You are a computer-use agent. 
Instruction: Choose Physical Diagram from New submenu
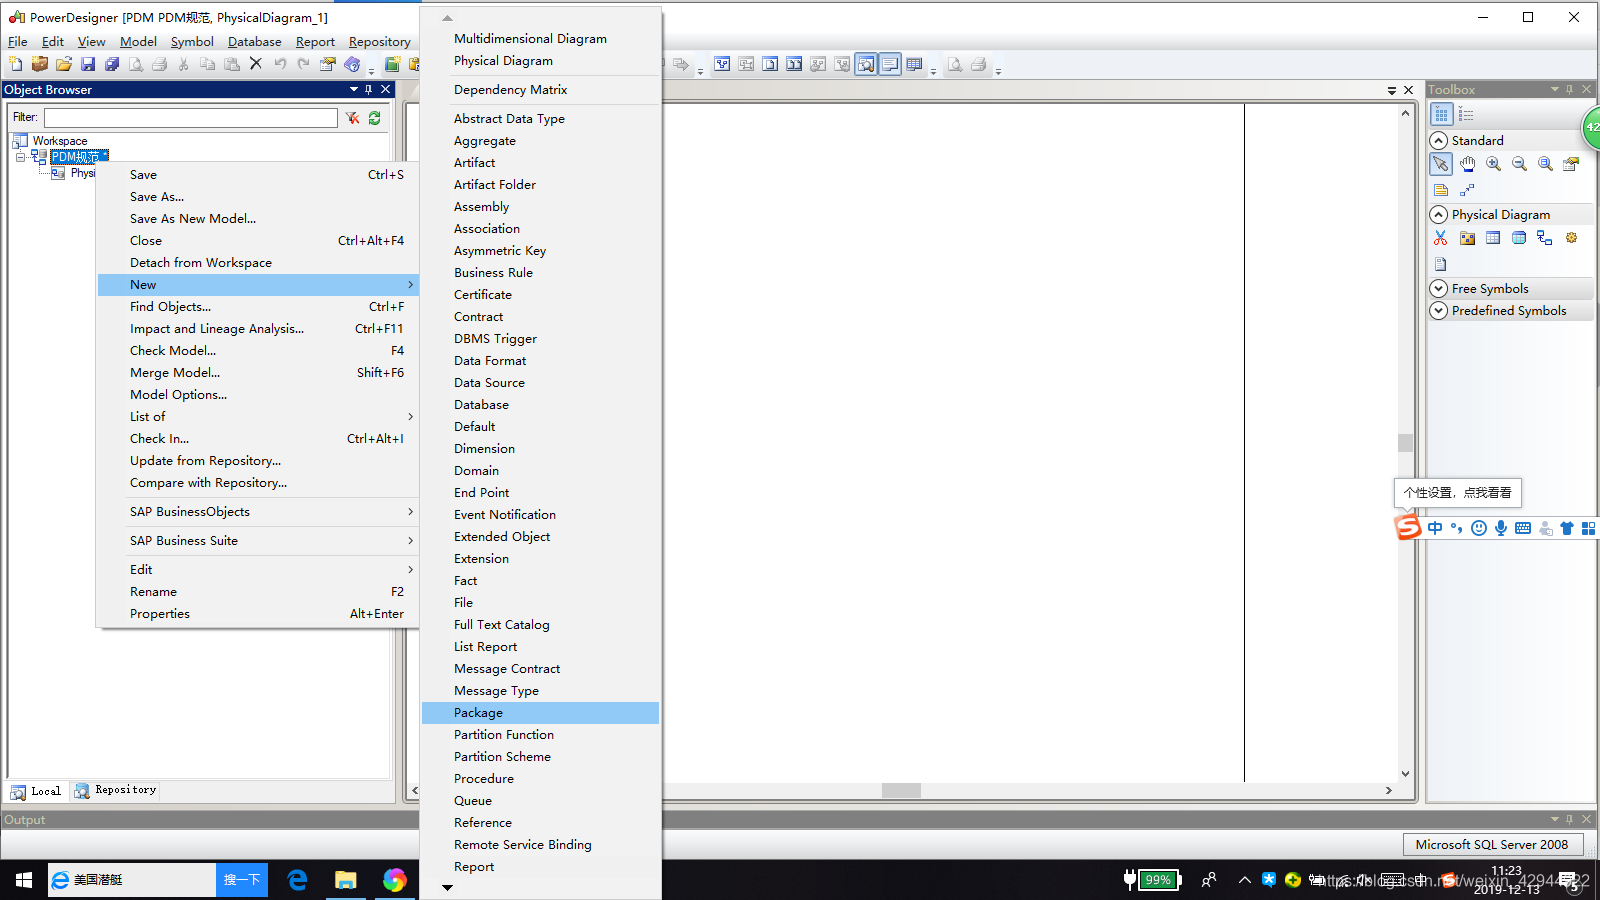click(x=540, y=60)
